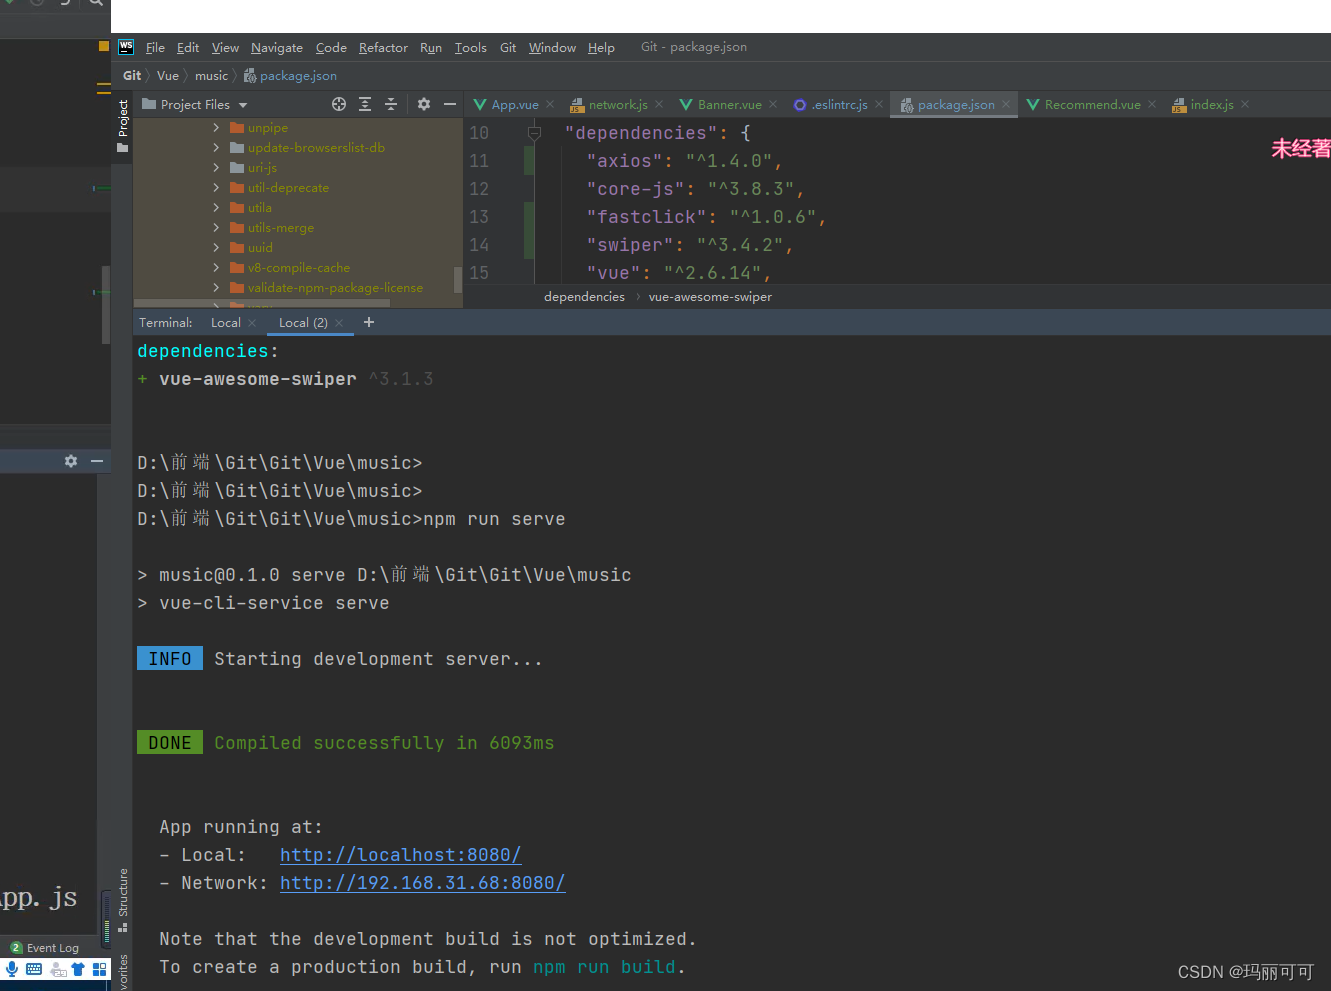Screen dimensions: 1331x991
Task: Close the index.js editor tab
Action: tap(1245, 104)
